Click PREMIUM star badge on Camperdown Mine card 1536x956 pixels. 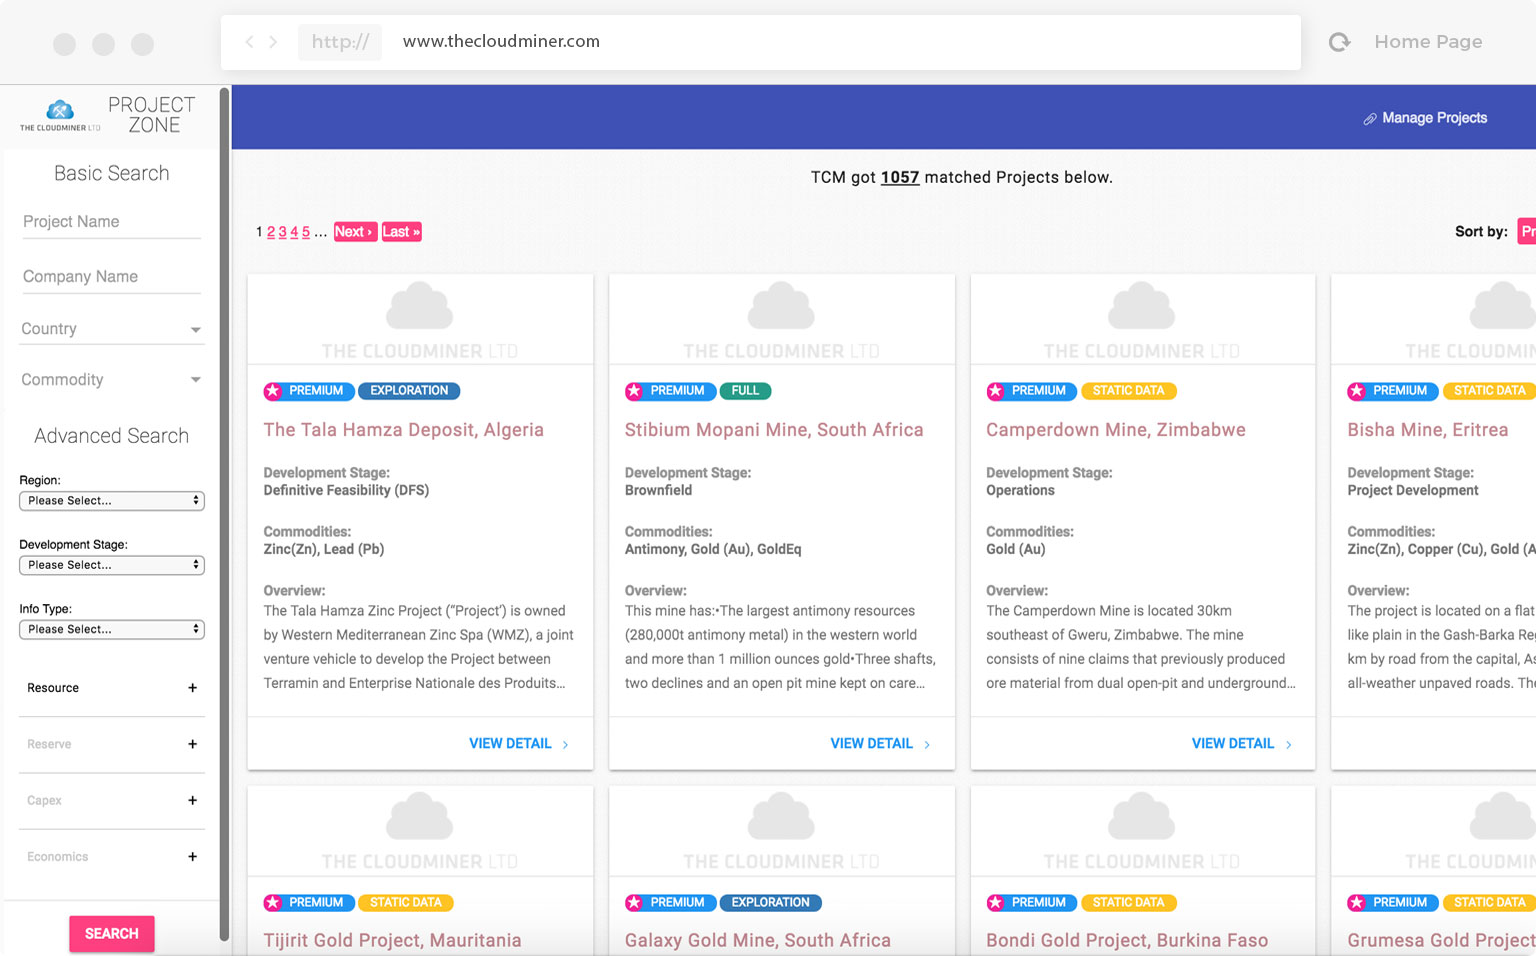[1031, 391]
